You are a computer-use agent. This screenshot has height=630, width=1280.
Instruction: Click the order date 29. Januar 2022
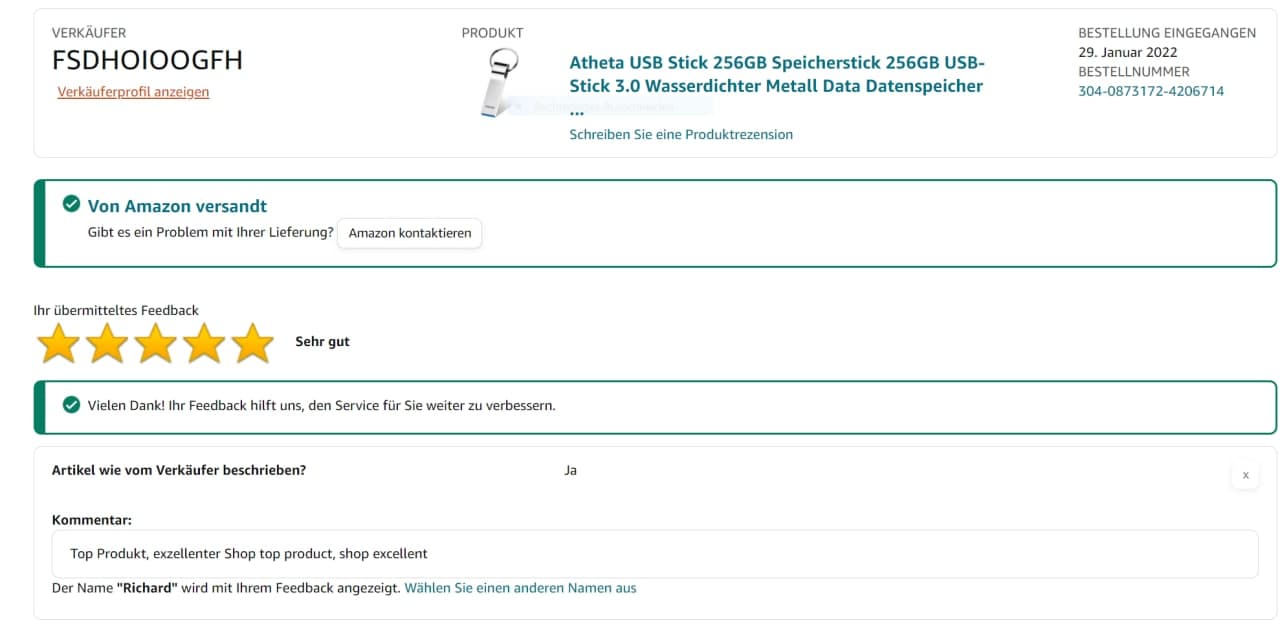pyautogui.click(x=1127, y=52)
